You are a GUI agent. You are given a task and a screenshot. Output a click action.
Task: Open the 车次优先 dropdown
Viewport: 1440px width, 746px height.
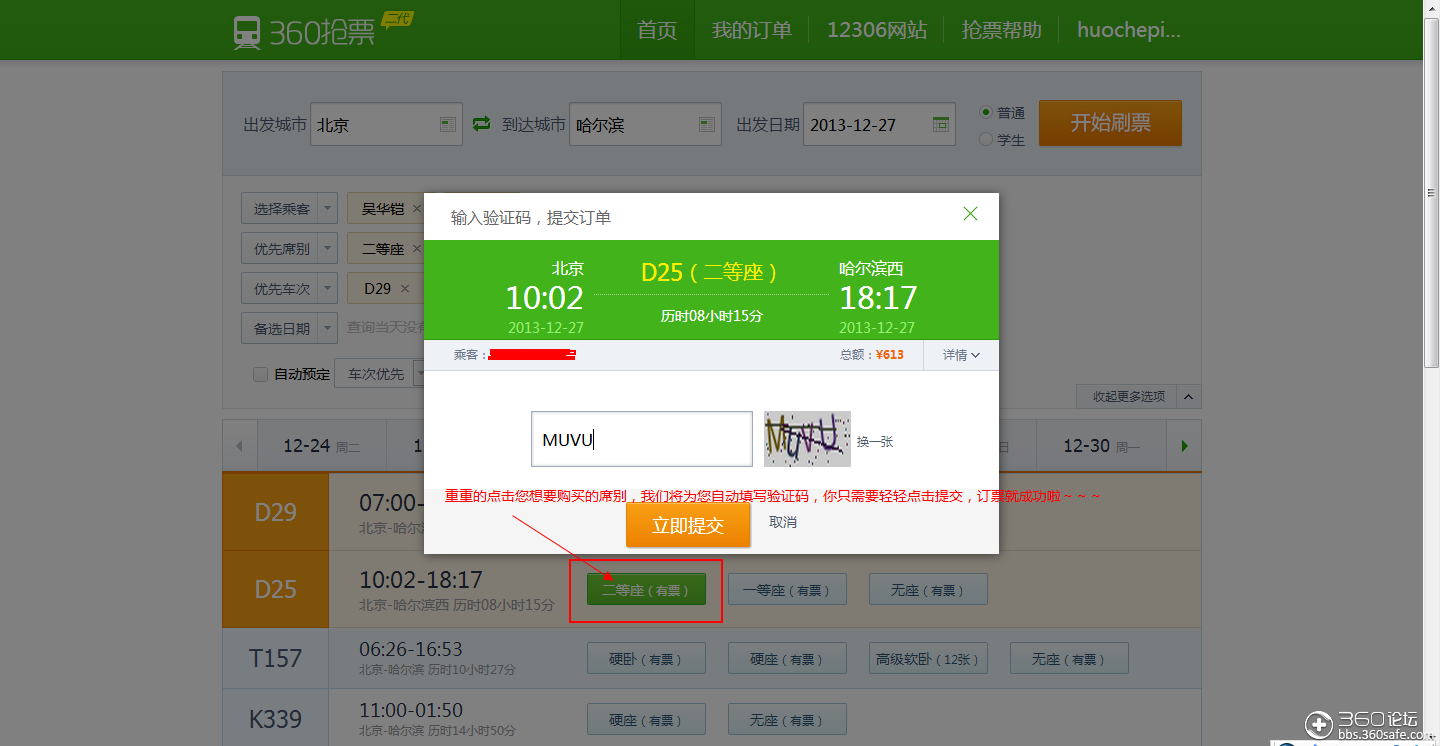point(379,374)
